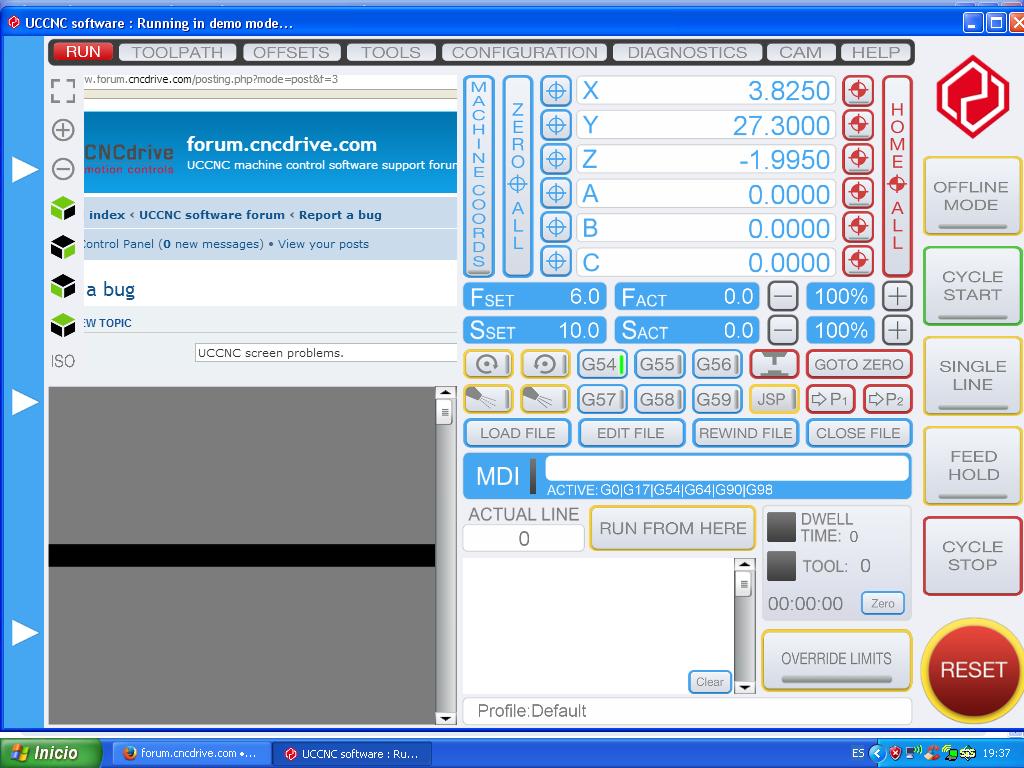1024x768 pixels.
Task: Toggle spindle counter-clockwise rotation button
Action: pyautogui.click(x=545, y=364)
